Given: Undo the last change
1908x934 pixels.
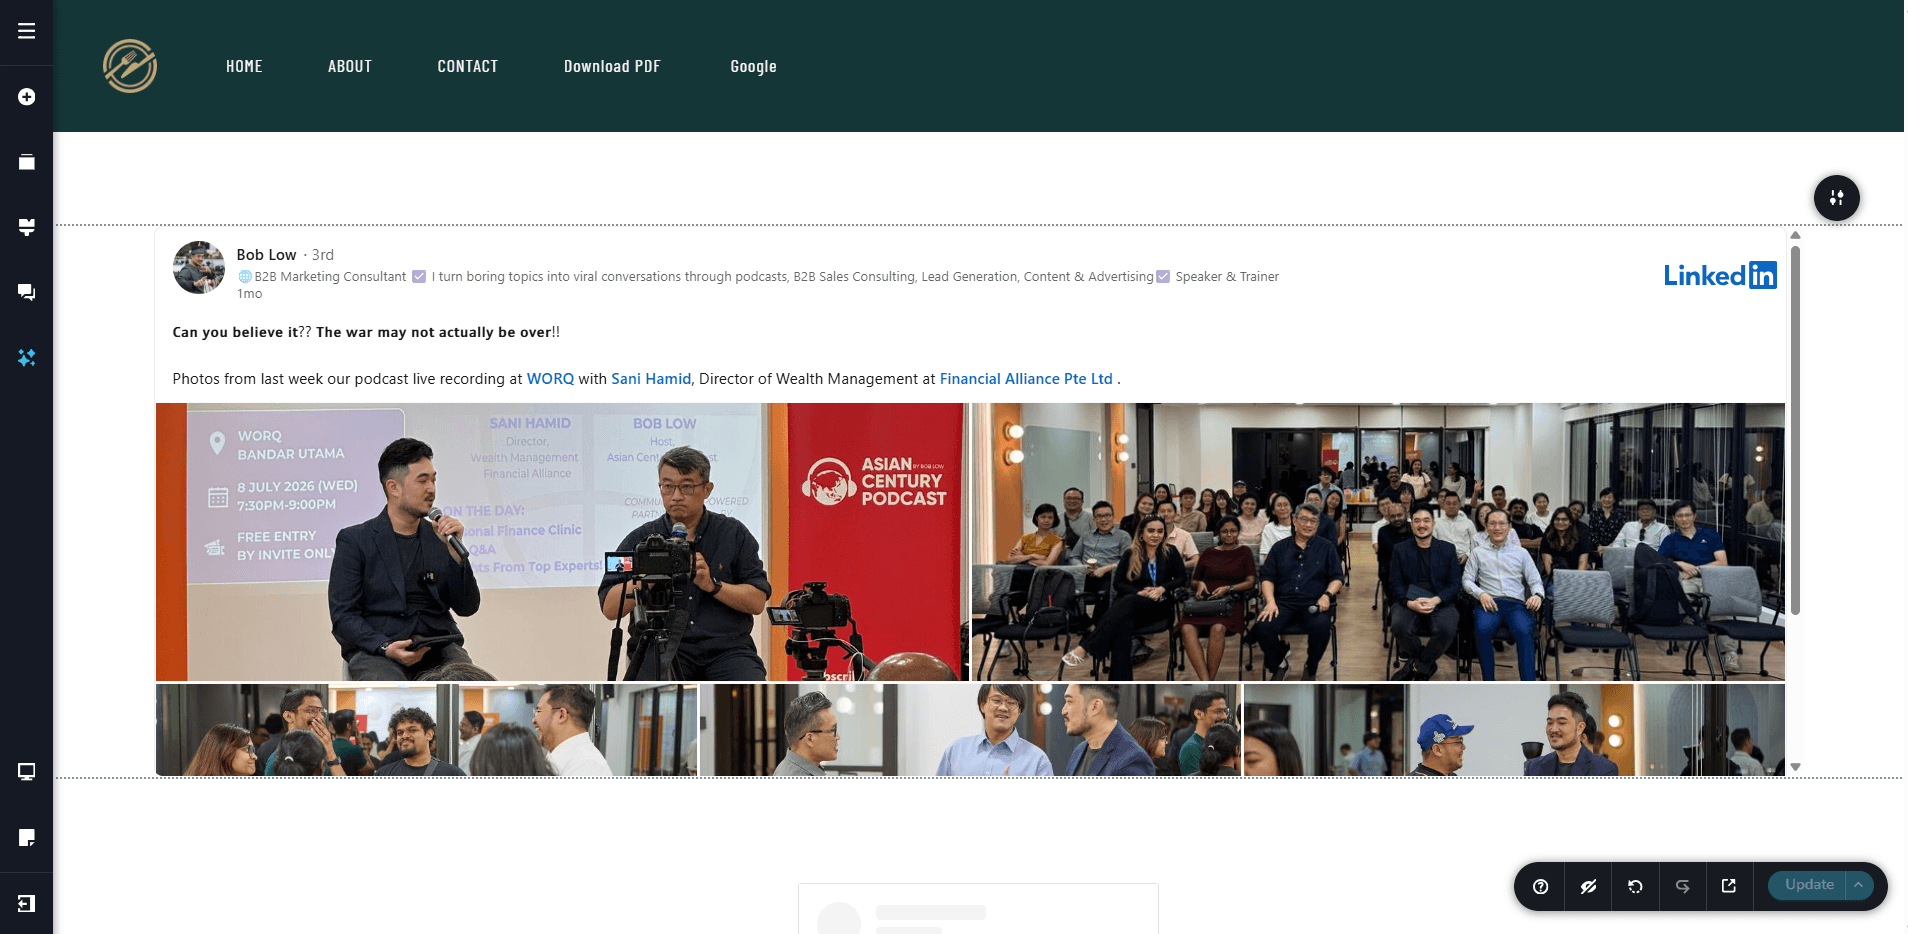Looking at the screenshot, I should click(x=1635, y=886).
